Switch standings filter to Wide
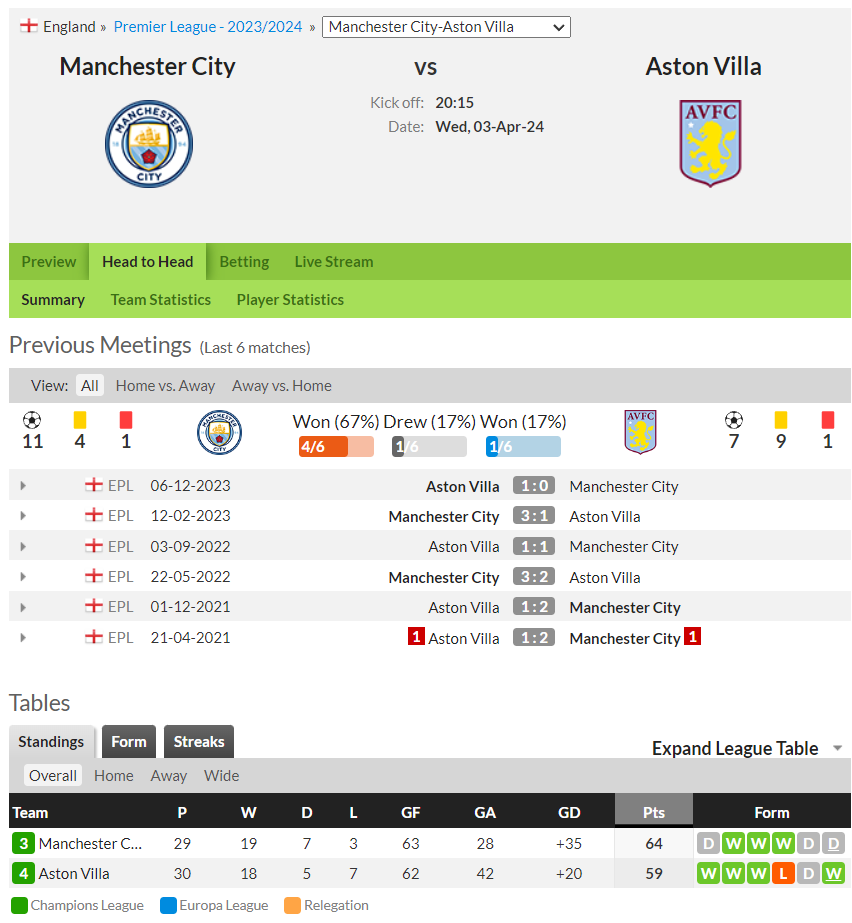The image size is (852, 923). point(221,775)
